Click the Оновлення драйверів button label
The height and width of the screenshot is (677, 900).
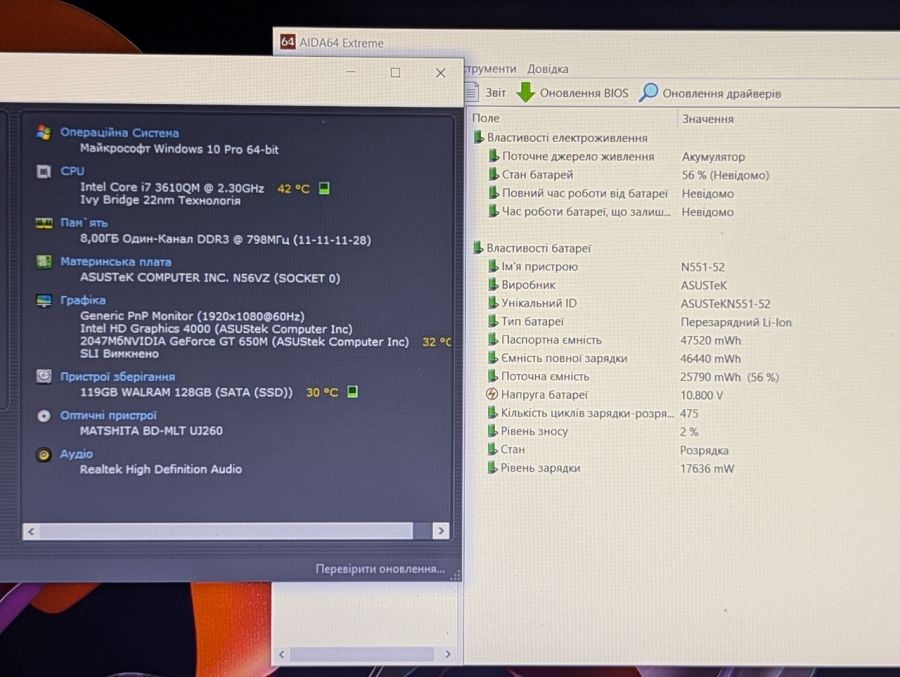click(x=721, y=94)
